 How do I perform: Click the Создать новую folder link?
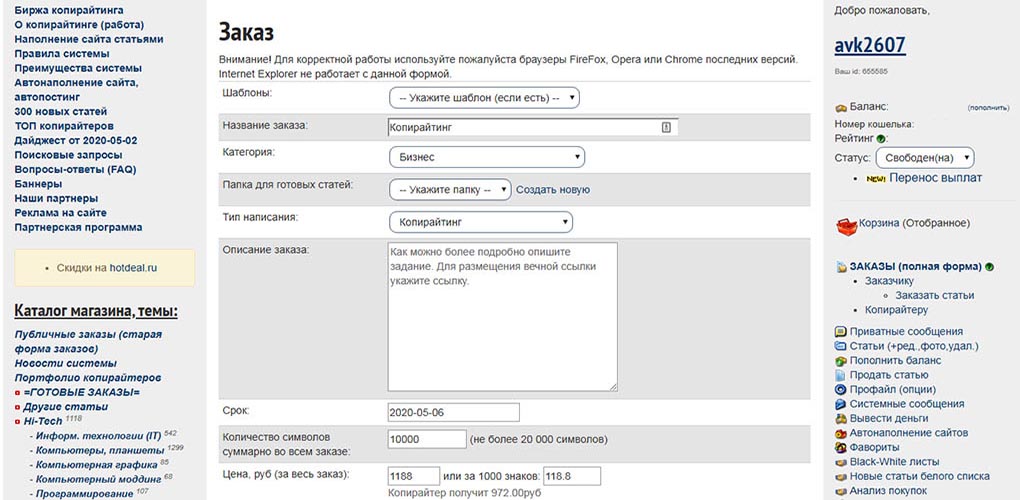pyautogui.click(x=553, y=190)
